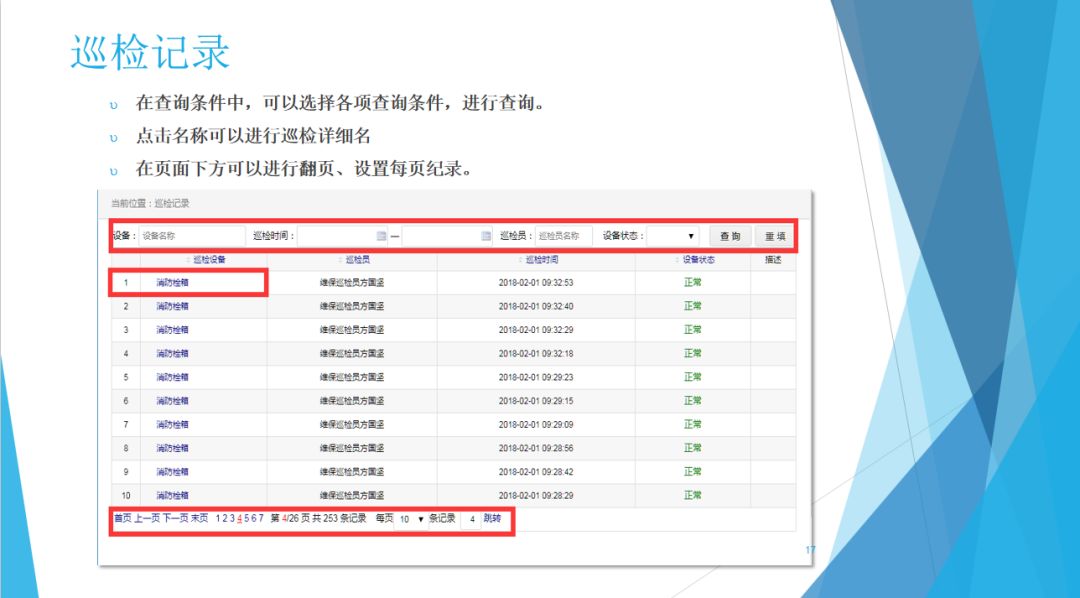Click 正常 status in row 10
Viewport: 1080px width, 598px height.
click(693, 495)
